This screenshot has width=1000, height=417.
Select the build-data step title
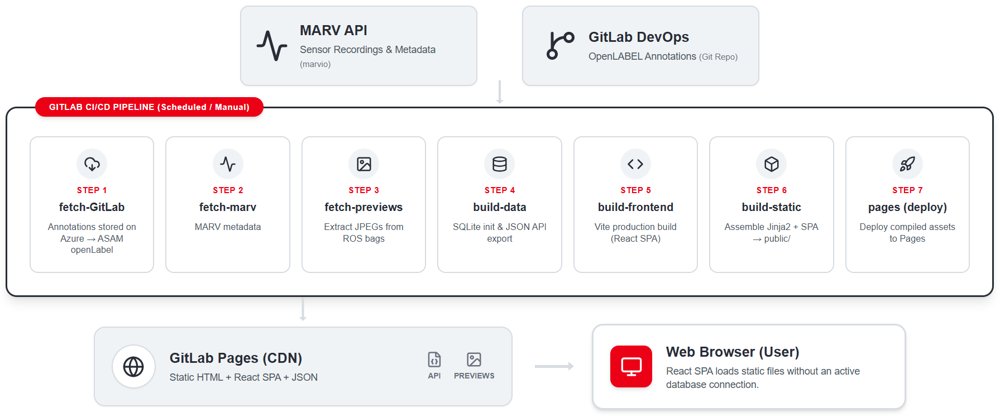click(499, 207)
